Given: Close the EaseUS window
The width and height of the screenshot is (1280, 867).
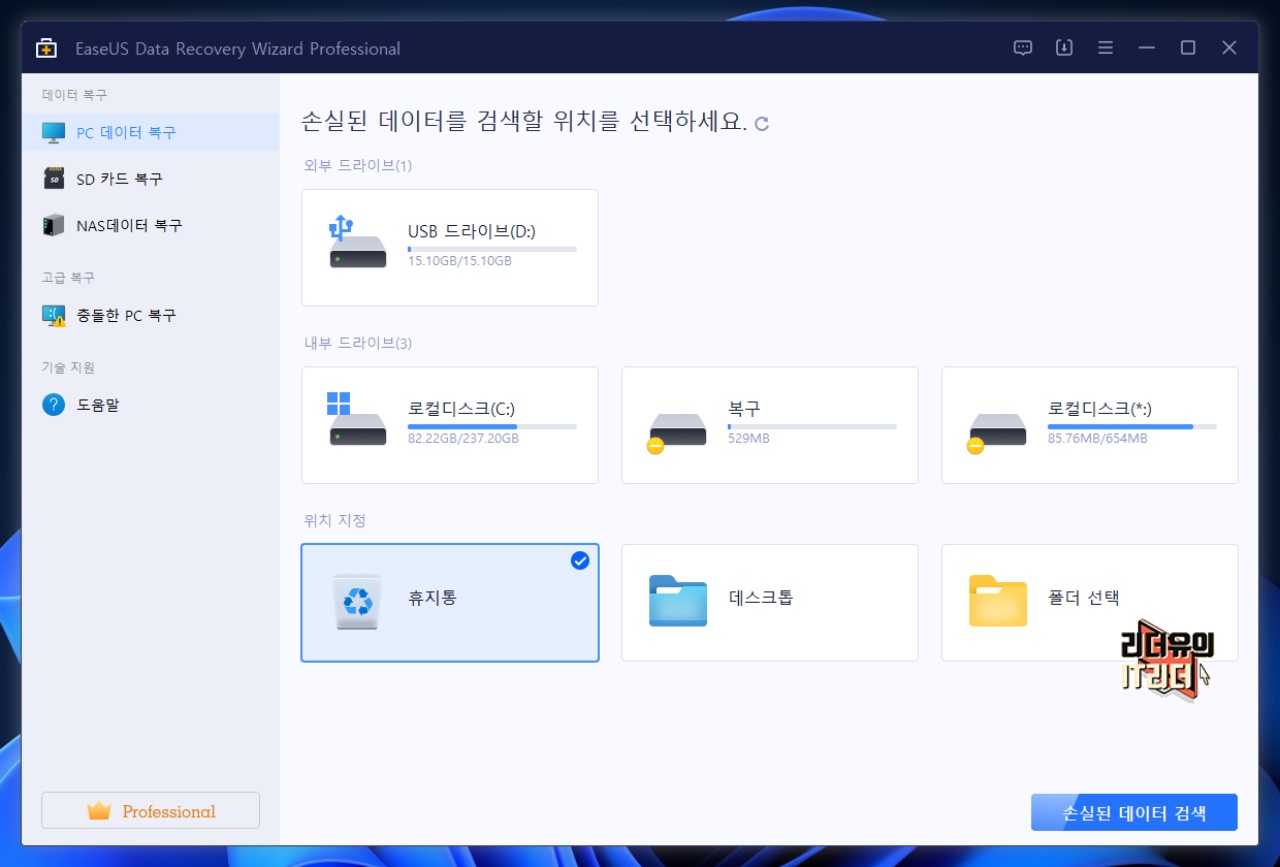Looking at the screenshot, I should pos(1230,48).
